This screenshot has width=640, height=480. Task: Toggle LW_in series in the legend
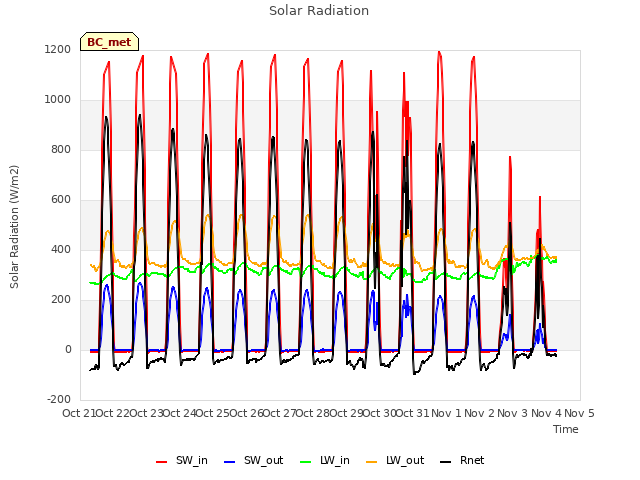click(325, 460)
